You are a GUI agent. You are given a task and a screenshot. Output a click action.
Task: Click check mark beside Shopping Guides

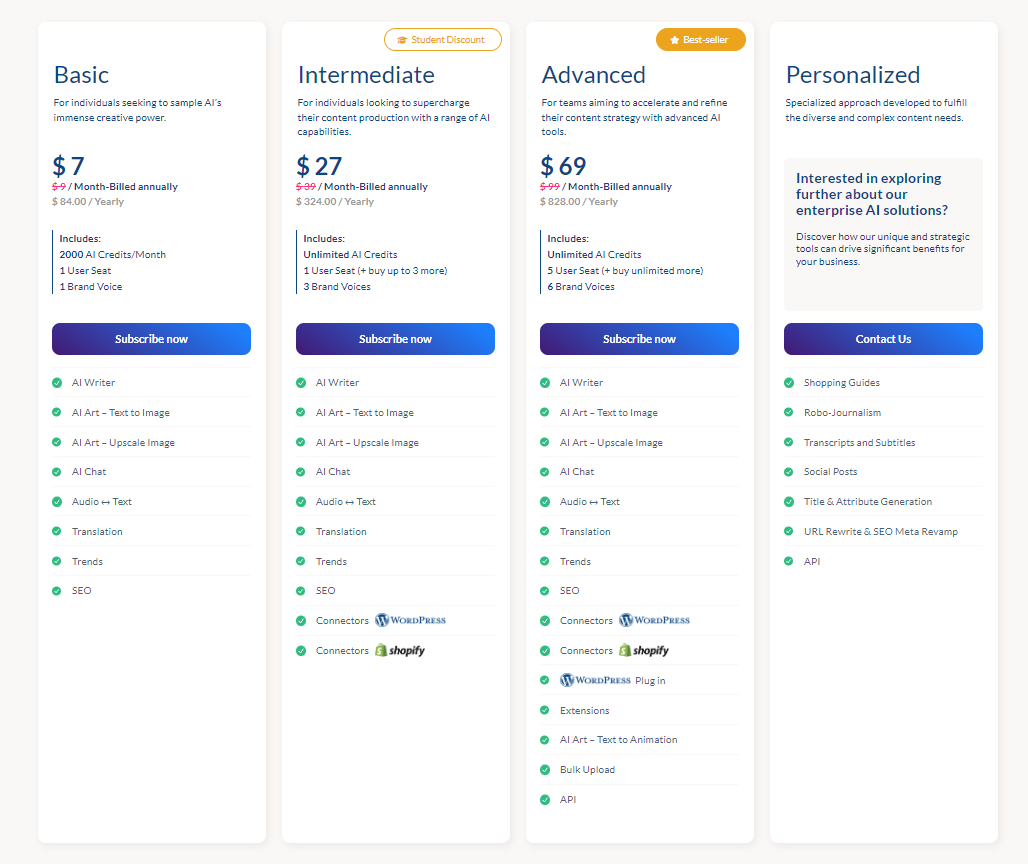click(789, 383)
